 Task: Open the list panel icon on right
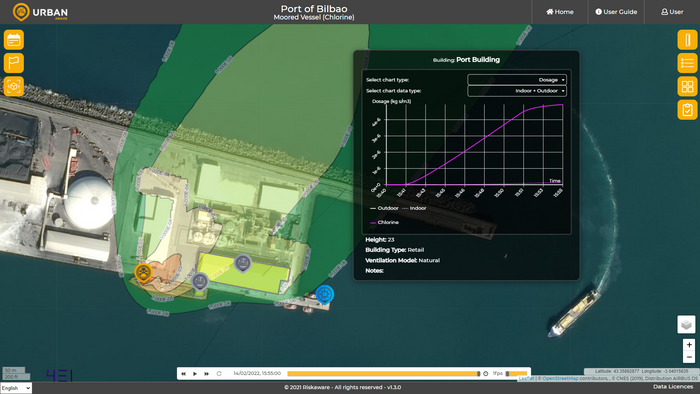pyautogui.click(x=687, y=63)
